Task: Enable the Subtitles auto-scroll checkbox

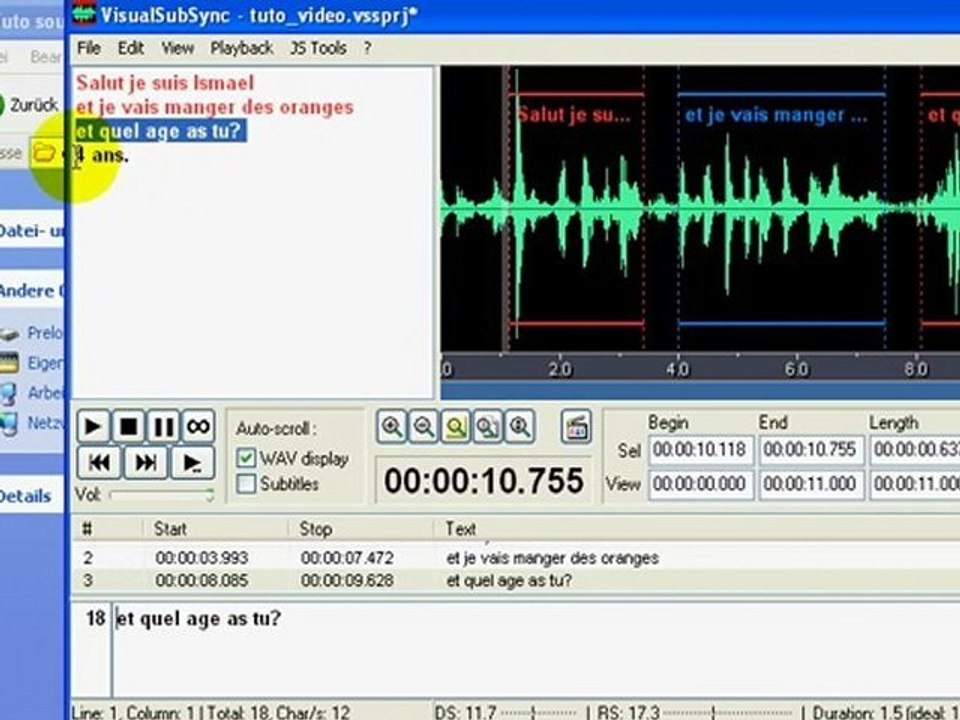Action: (x=246, y=484)
